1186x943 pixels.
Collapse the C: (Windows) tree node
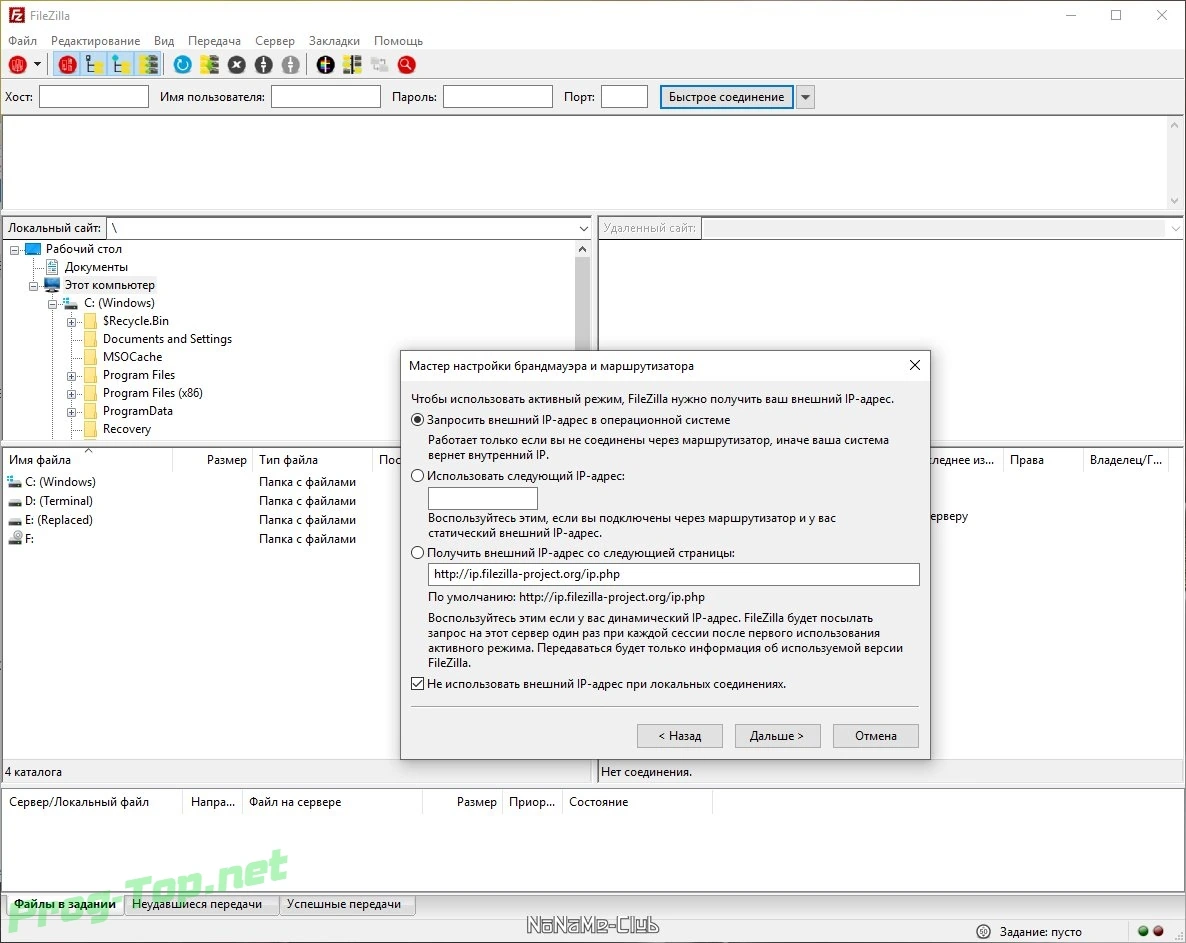click(x=52, y=304)
